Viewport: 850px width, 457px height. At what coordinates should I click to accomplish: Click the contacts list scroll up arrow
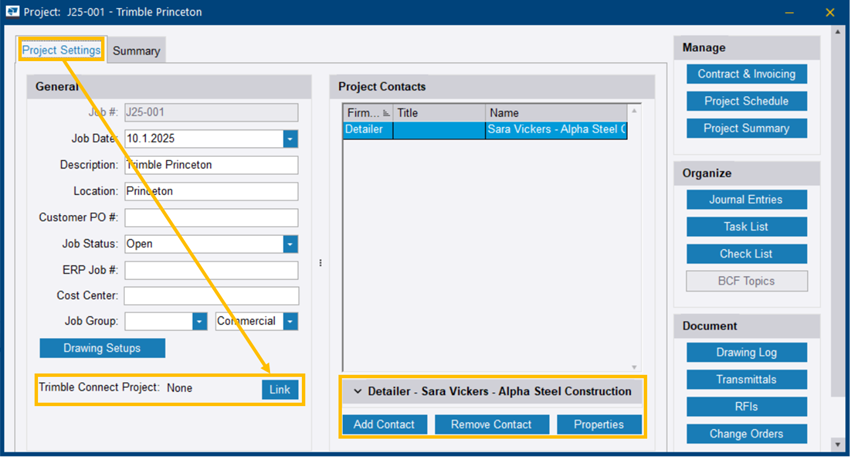pyautogui.click(x=634, y=111)
